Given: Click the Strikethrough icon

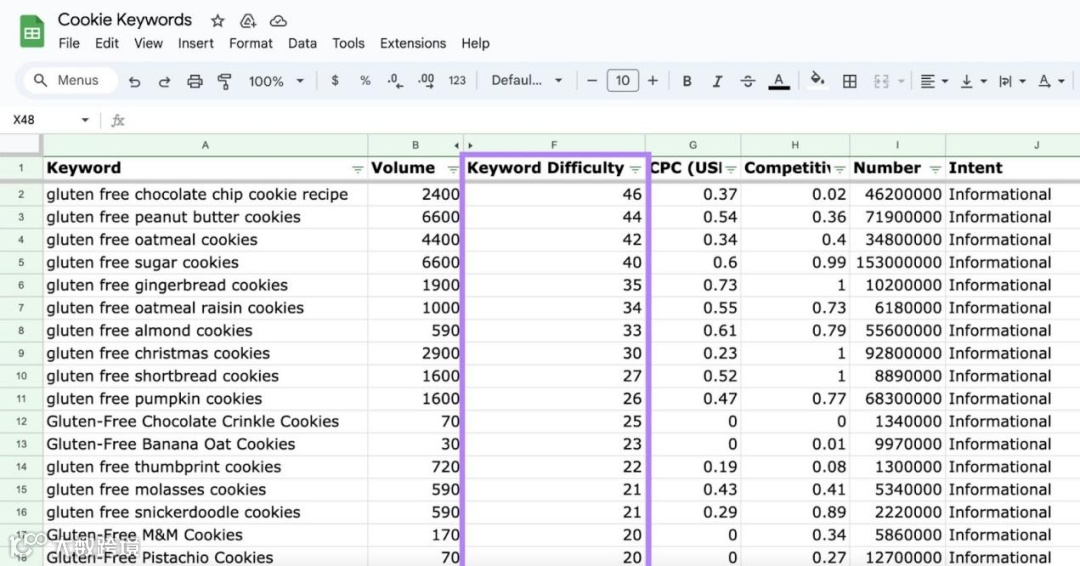Looking at the screenshot, I should tap(747, 81).
